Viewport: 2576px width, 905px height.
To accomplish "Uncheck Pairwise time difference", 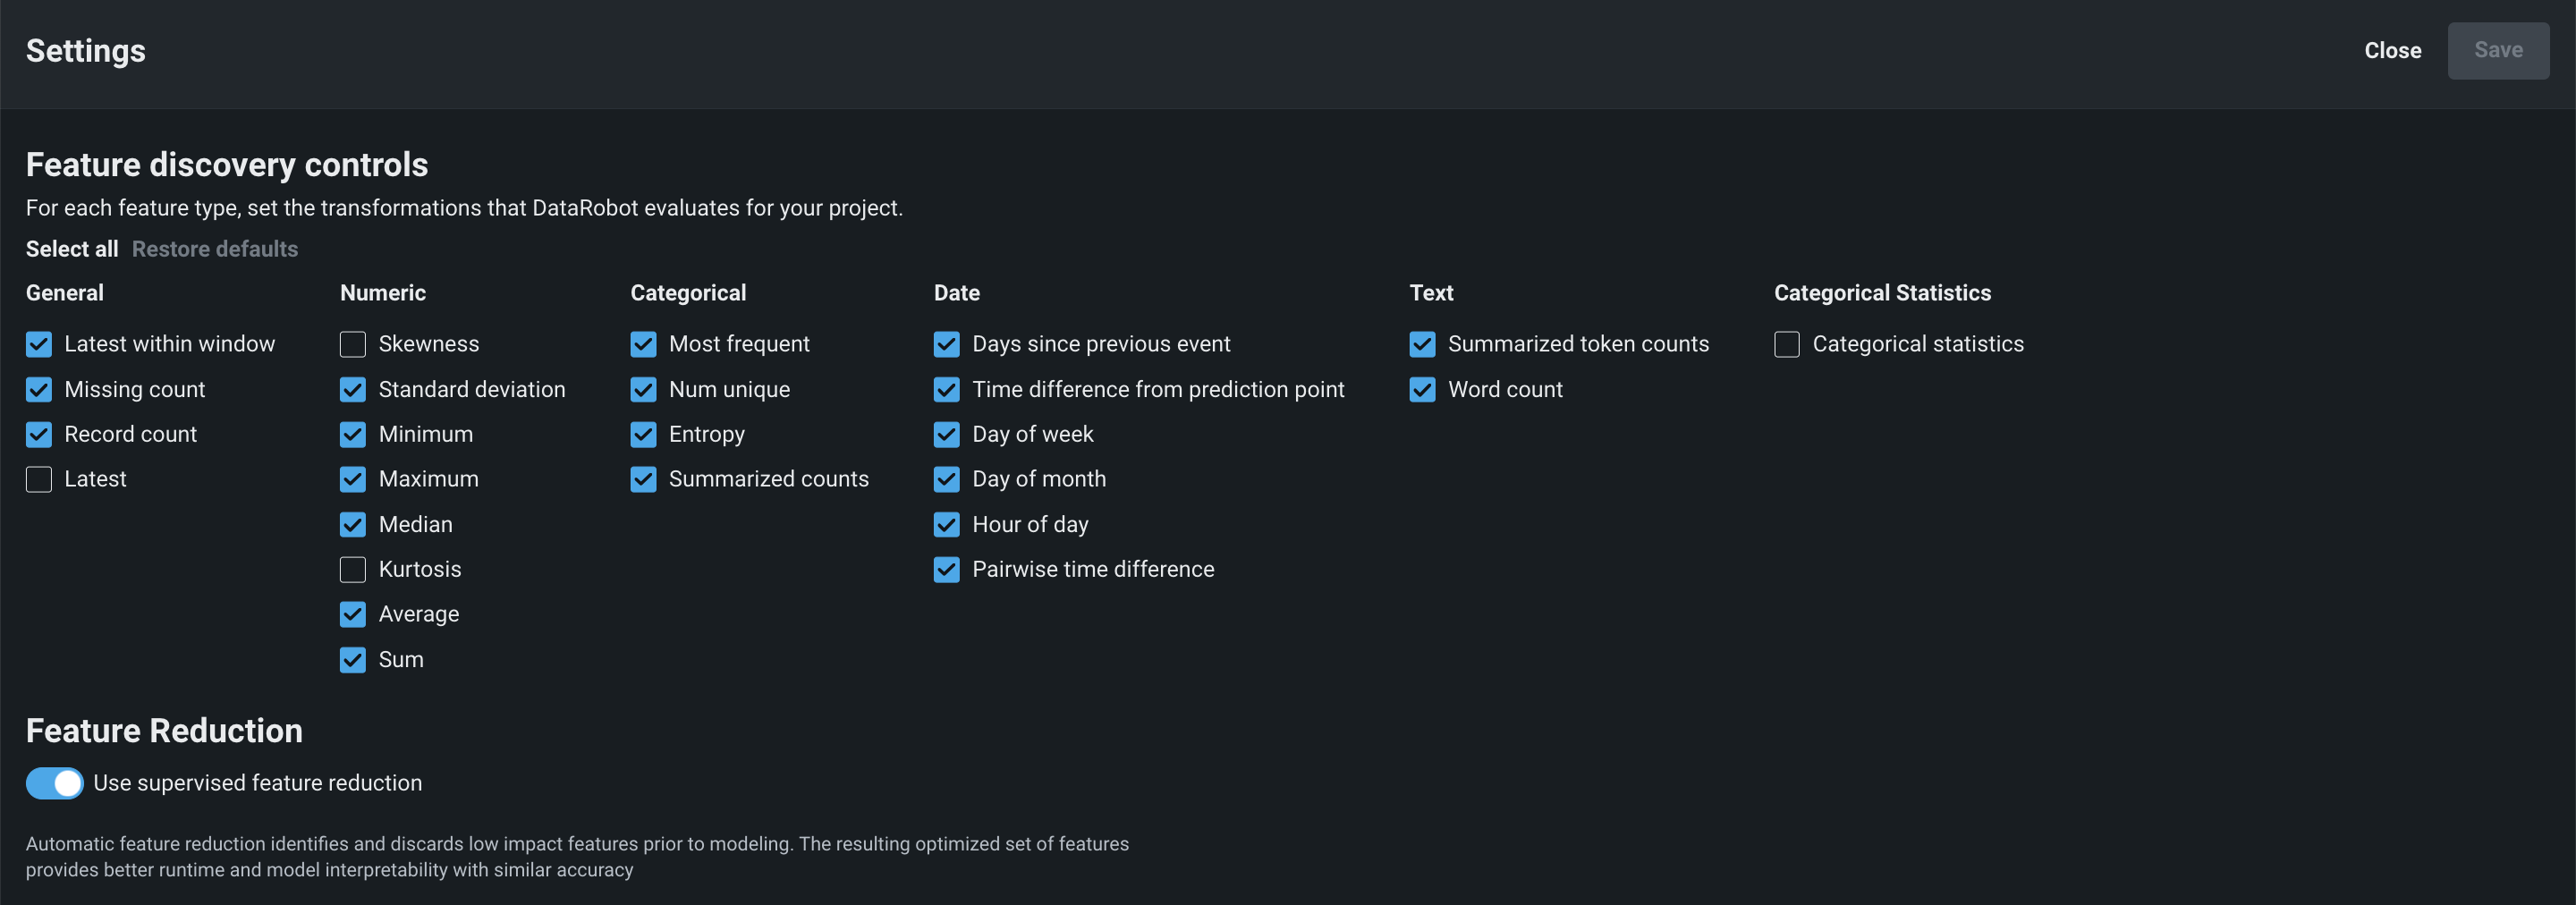I will click(946, 569).
